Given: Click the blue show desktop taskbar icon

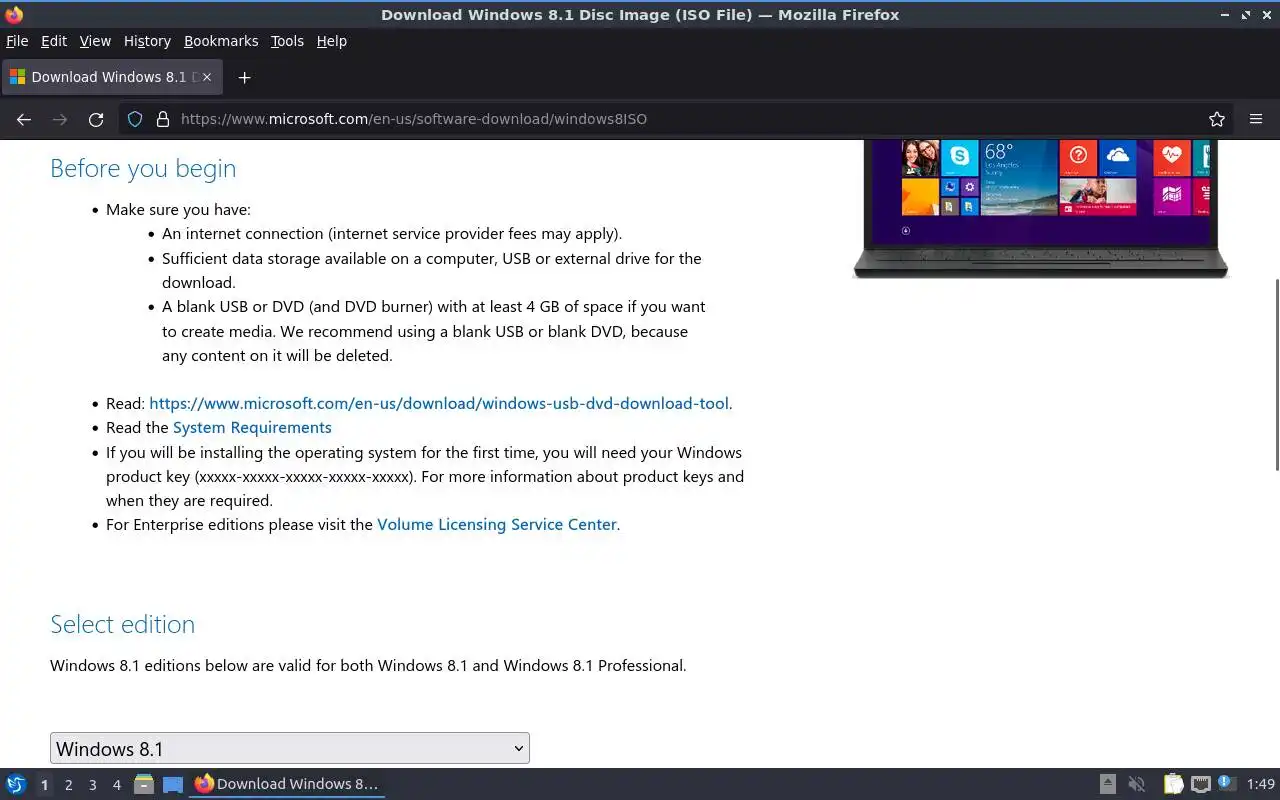Looking at the screenshot, I should (x=172, y=784).
